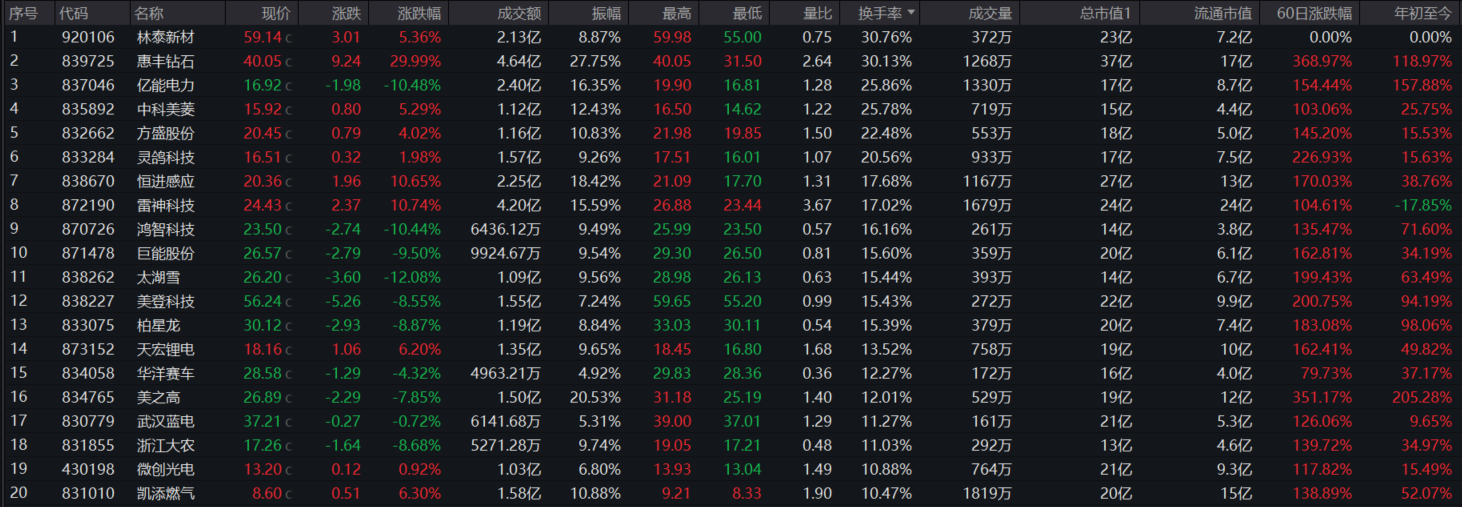The image size is (1462, 507).
Task: Select stock name 亿能电力
Action: click(x=166, y=85)
